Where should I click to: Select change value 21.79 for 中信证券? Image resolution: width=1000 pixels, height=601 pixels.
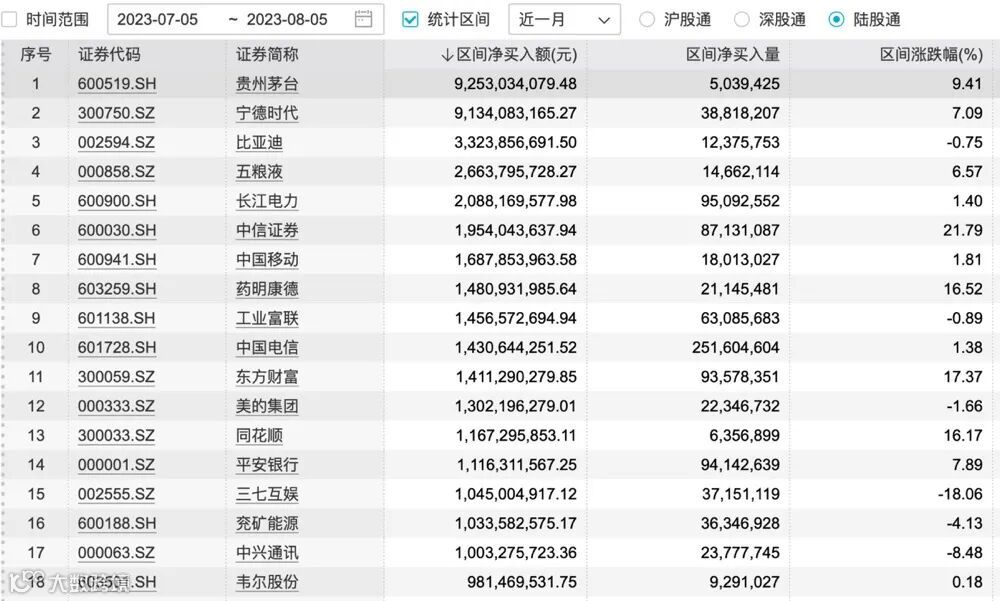tap(962, 231)
